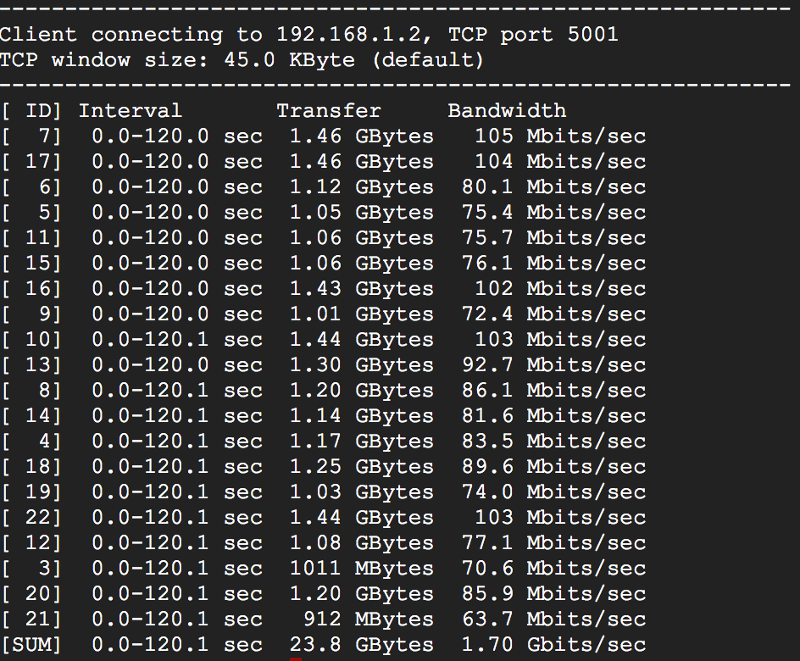Image resolution: width=800 pixels, height=661 pixels.
Task: Click the SUM row label
Action: pos(32,645)
